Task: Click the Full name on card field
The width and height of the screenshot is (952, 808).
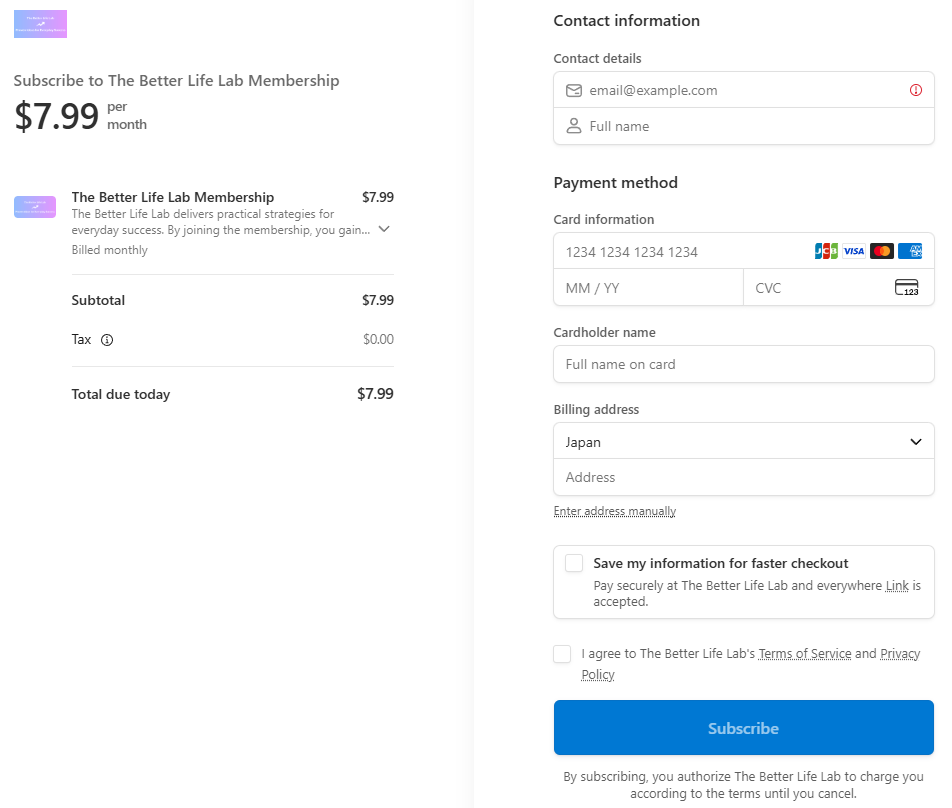Action: tap(743, 364)
